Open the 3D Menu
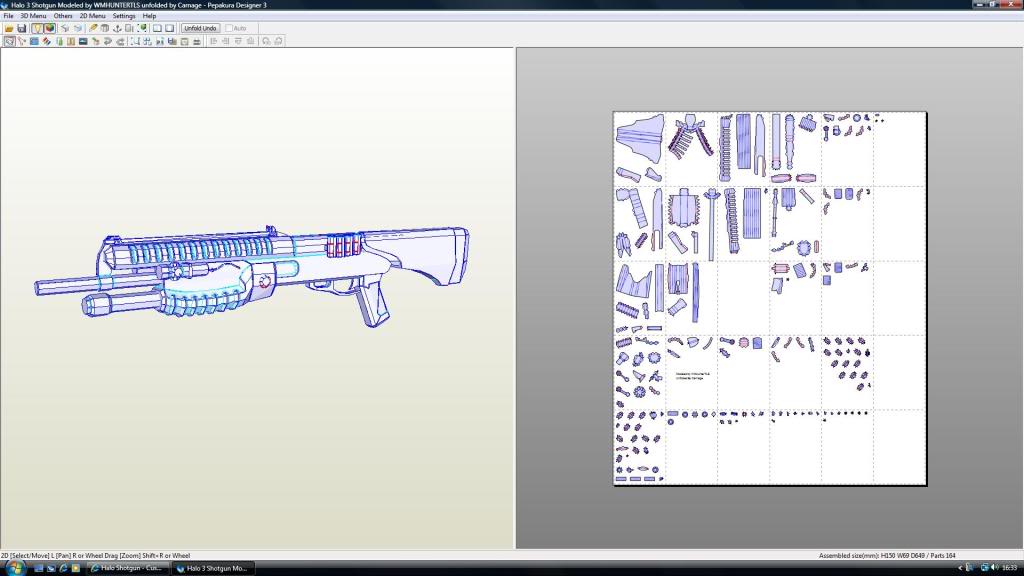This screenshot has height=576, width=1024. [33, 16]
